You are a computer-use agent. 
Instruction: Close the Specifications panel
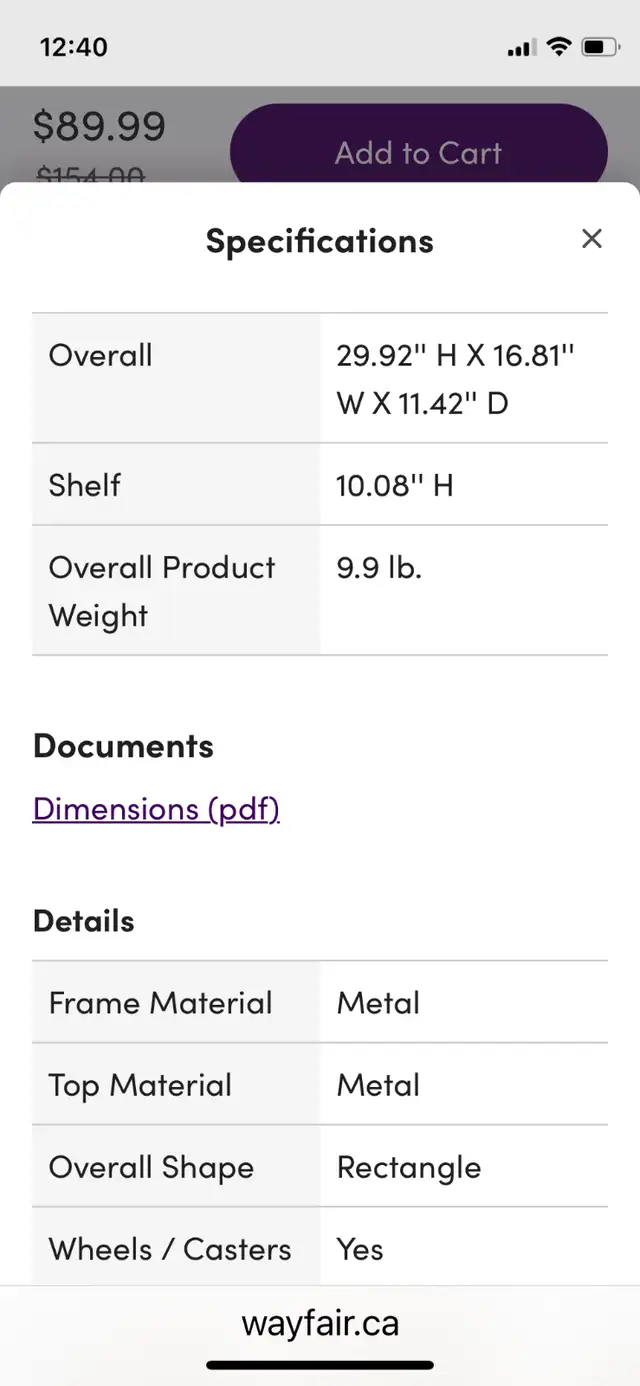point(592,239)
